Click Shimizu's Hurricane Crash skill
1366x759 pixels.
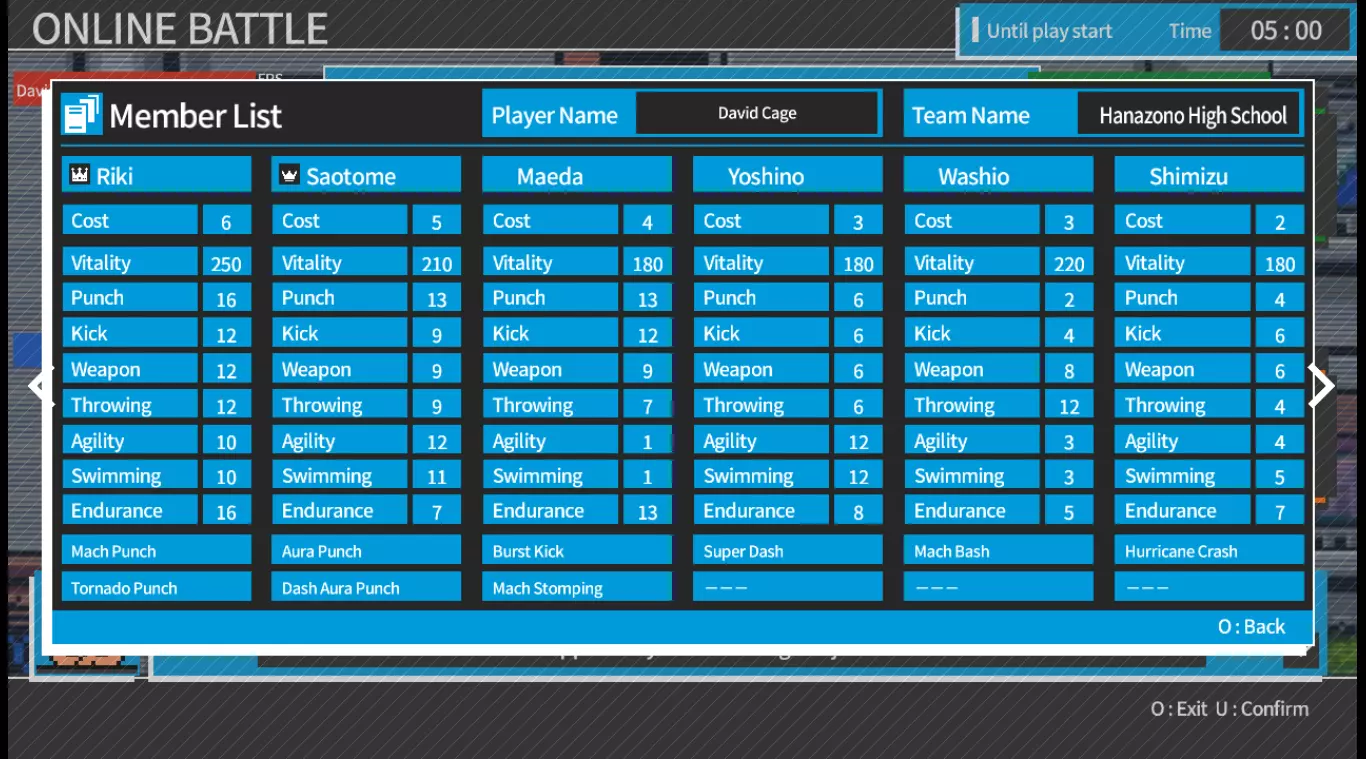coord(1210,550)
